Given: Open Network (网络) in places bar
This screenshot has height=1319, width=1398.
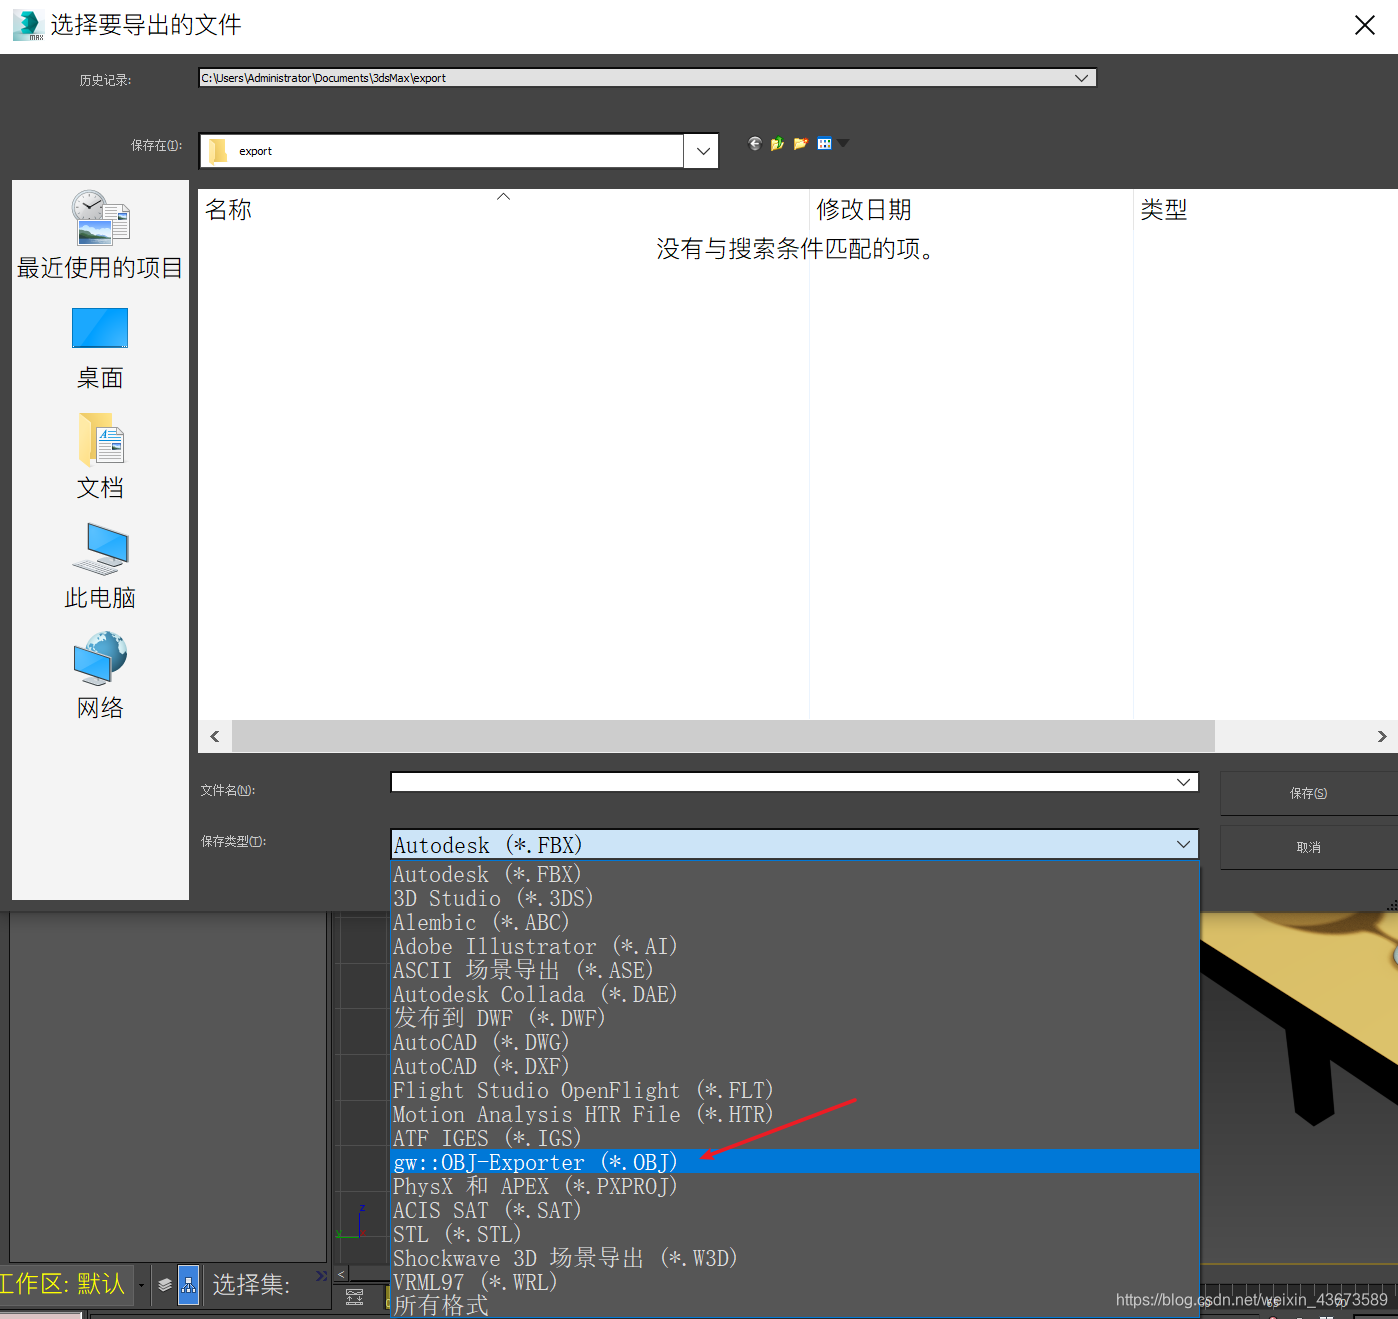Looking at the screenshot, I should [x=100, y=677].
